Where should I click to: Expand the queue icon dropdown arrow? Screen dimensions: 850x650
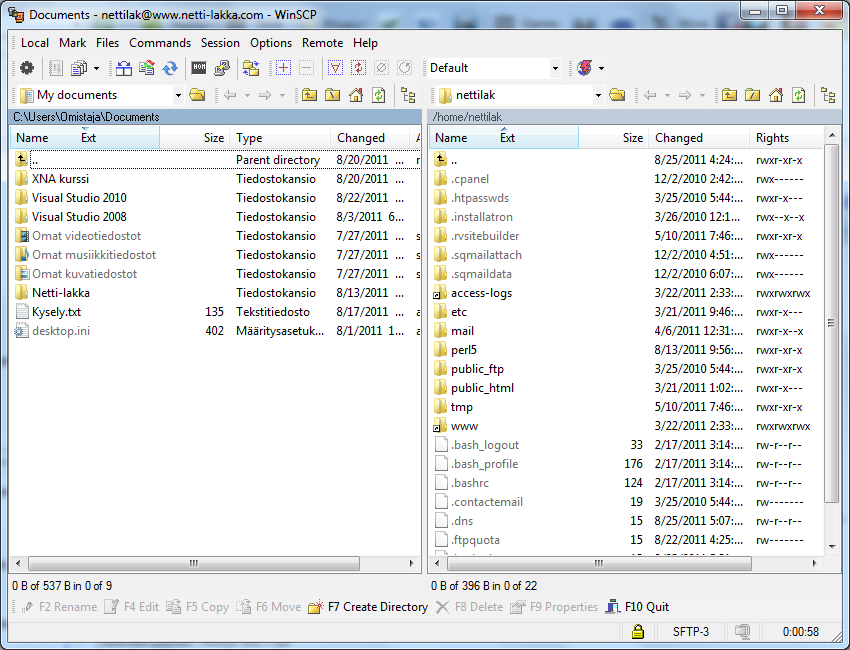coord(96,68)
